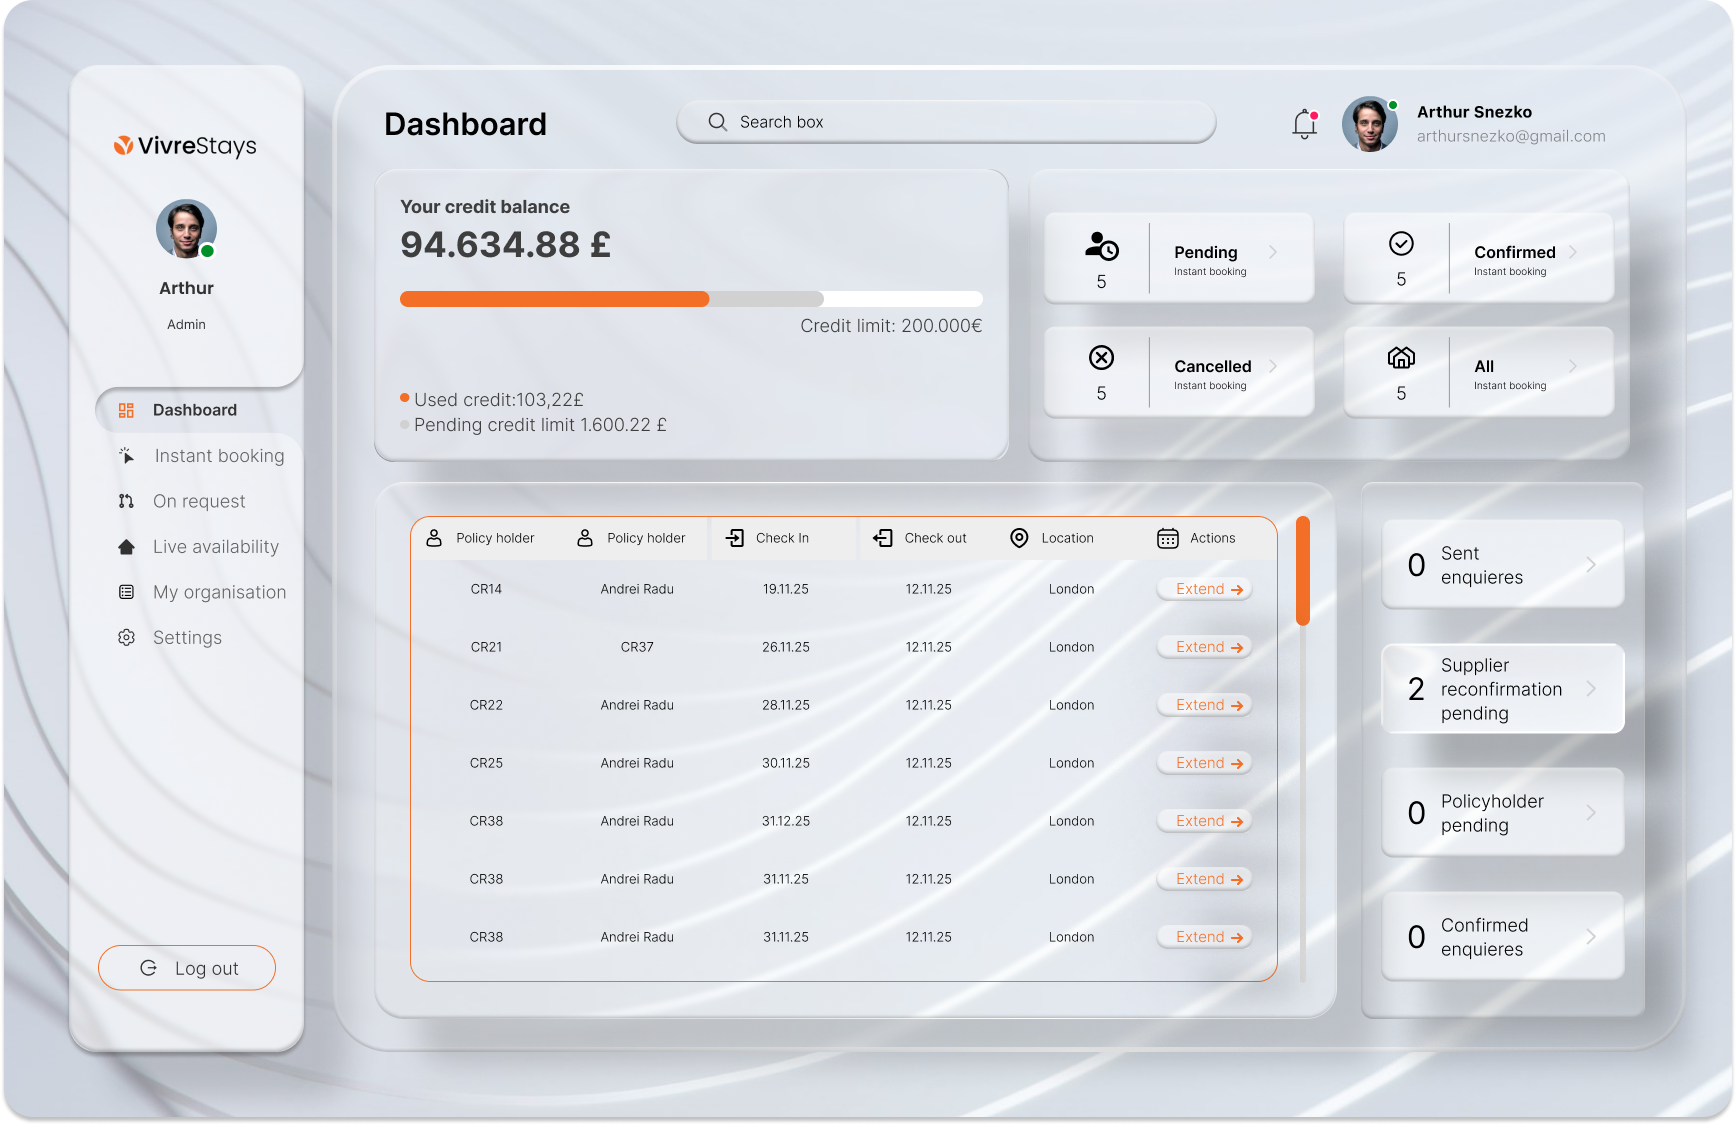Click the Location pin icon in header
Viewport: 1736px width, 1125px height.
coord(1019,538)
